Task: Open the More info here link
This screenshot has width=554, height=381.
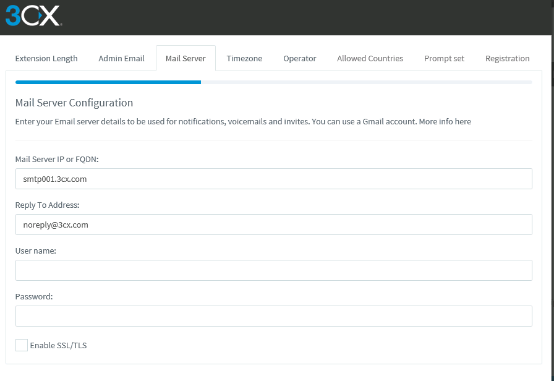Action: (x=445, y=122)
